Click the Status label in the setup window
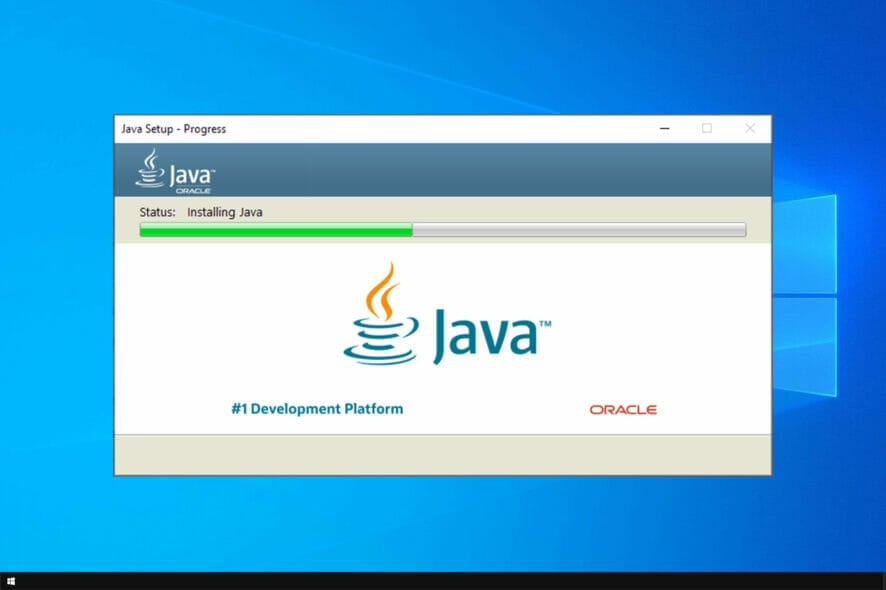 pyautogui.click(x=160, y=212)
